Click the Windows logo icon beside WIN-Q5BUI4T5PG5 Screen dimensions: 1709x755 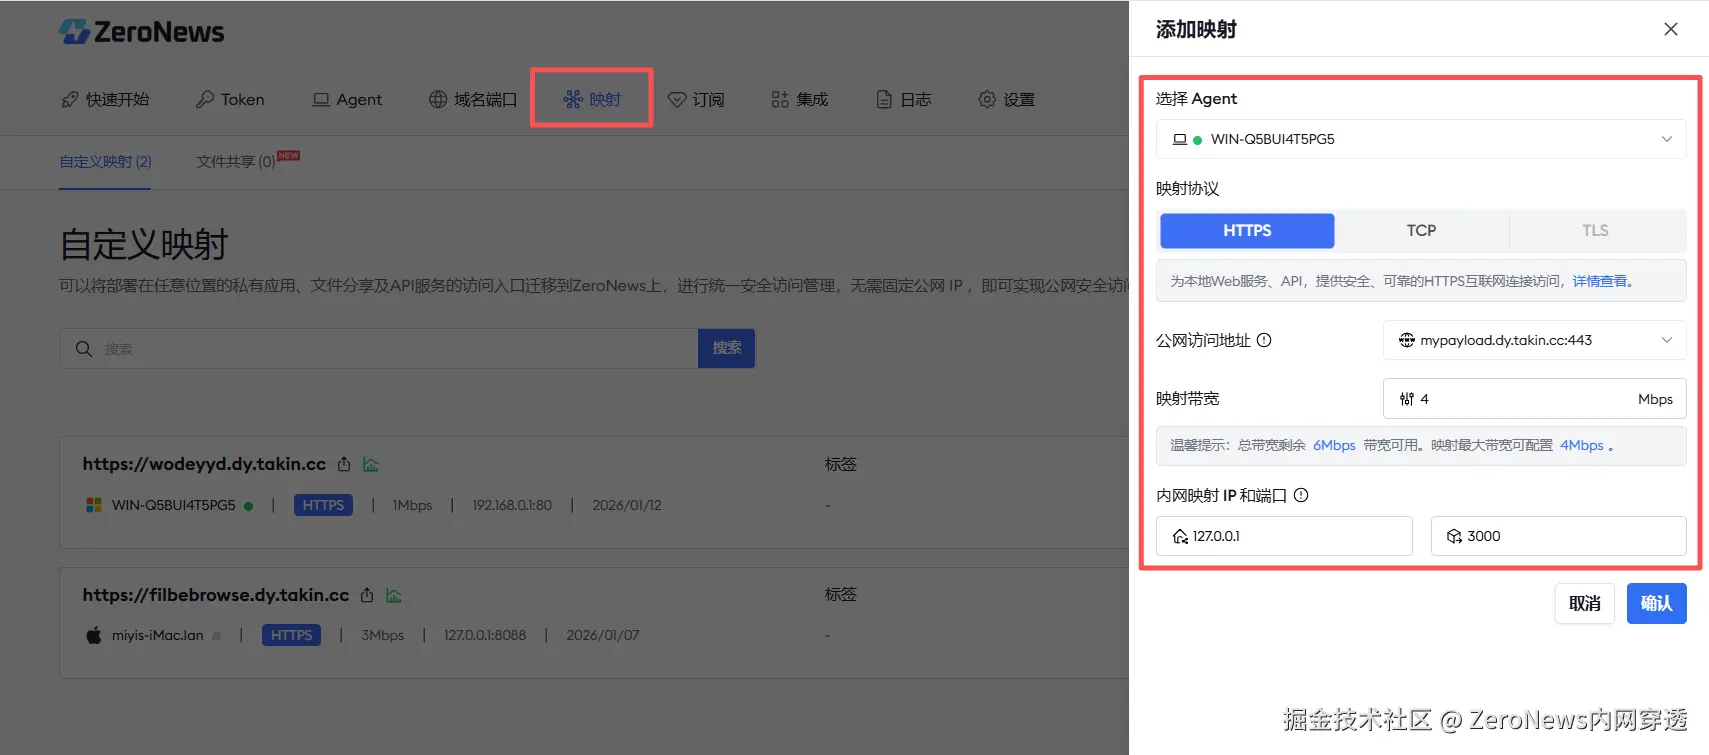pos(94,505)
